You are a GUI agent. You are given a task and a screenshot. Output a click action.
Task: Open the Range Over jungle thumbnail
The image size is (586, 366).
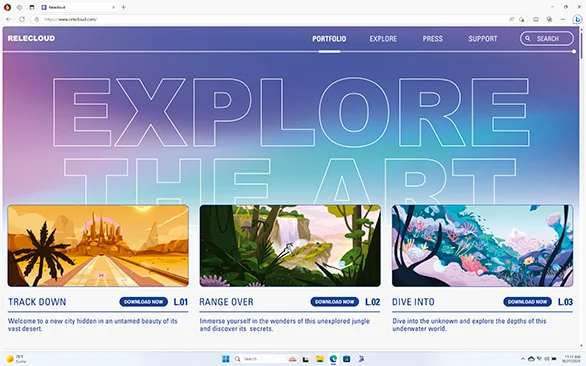coord(290,246)
